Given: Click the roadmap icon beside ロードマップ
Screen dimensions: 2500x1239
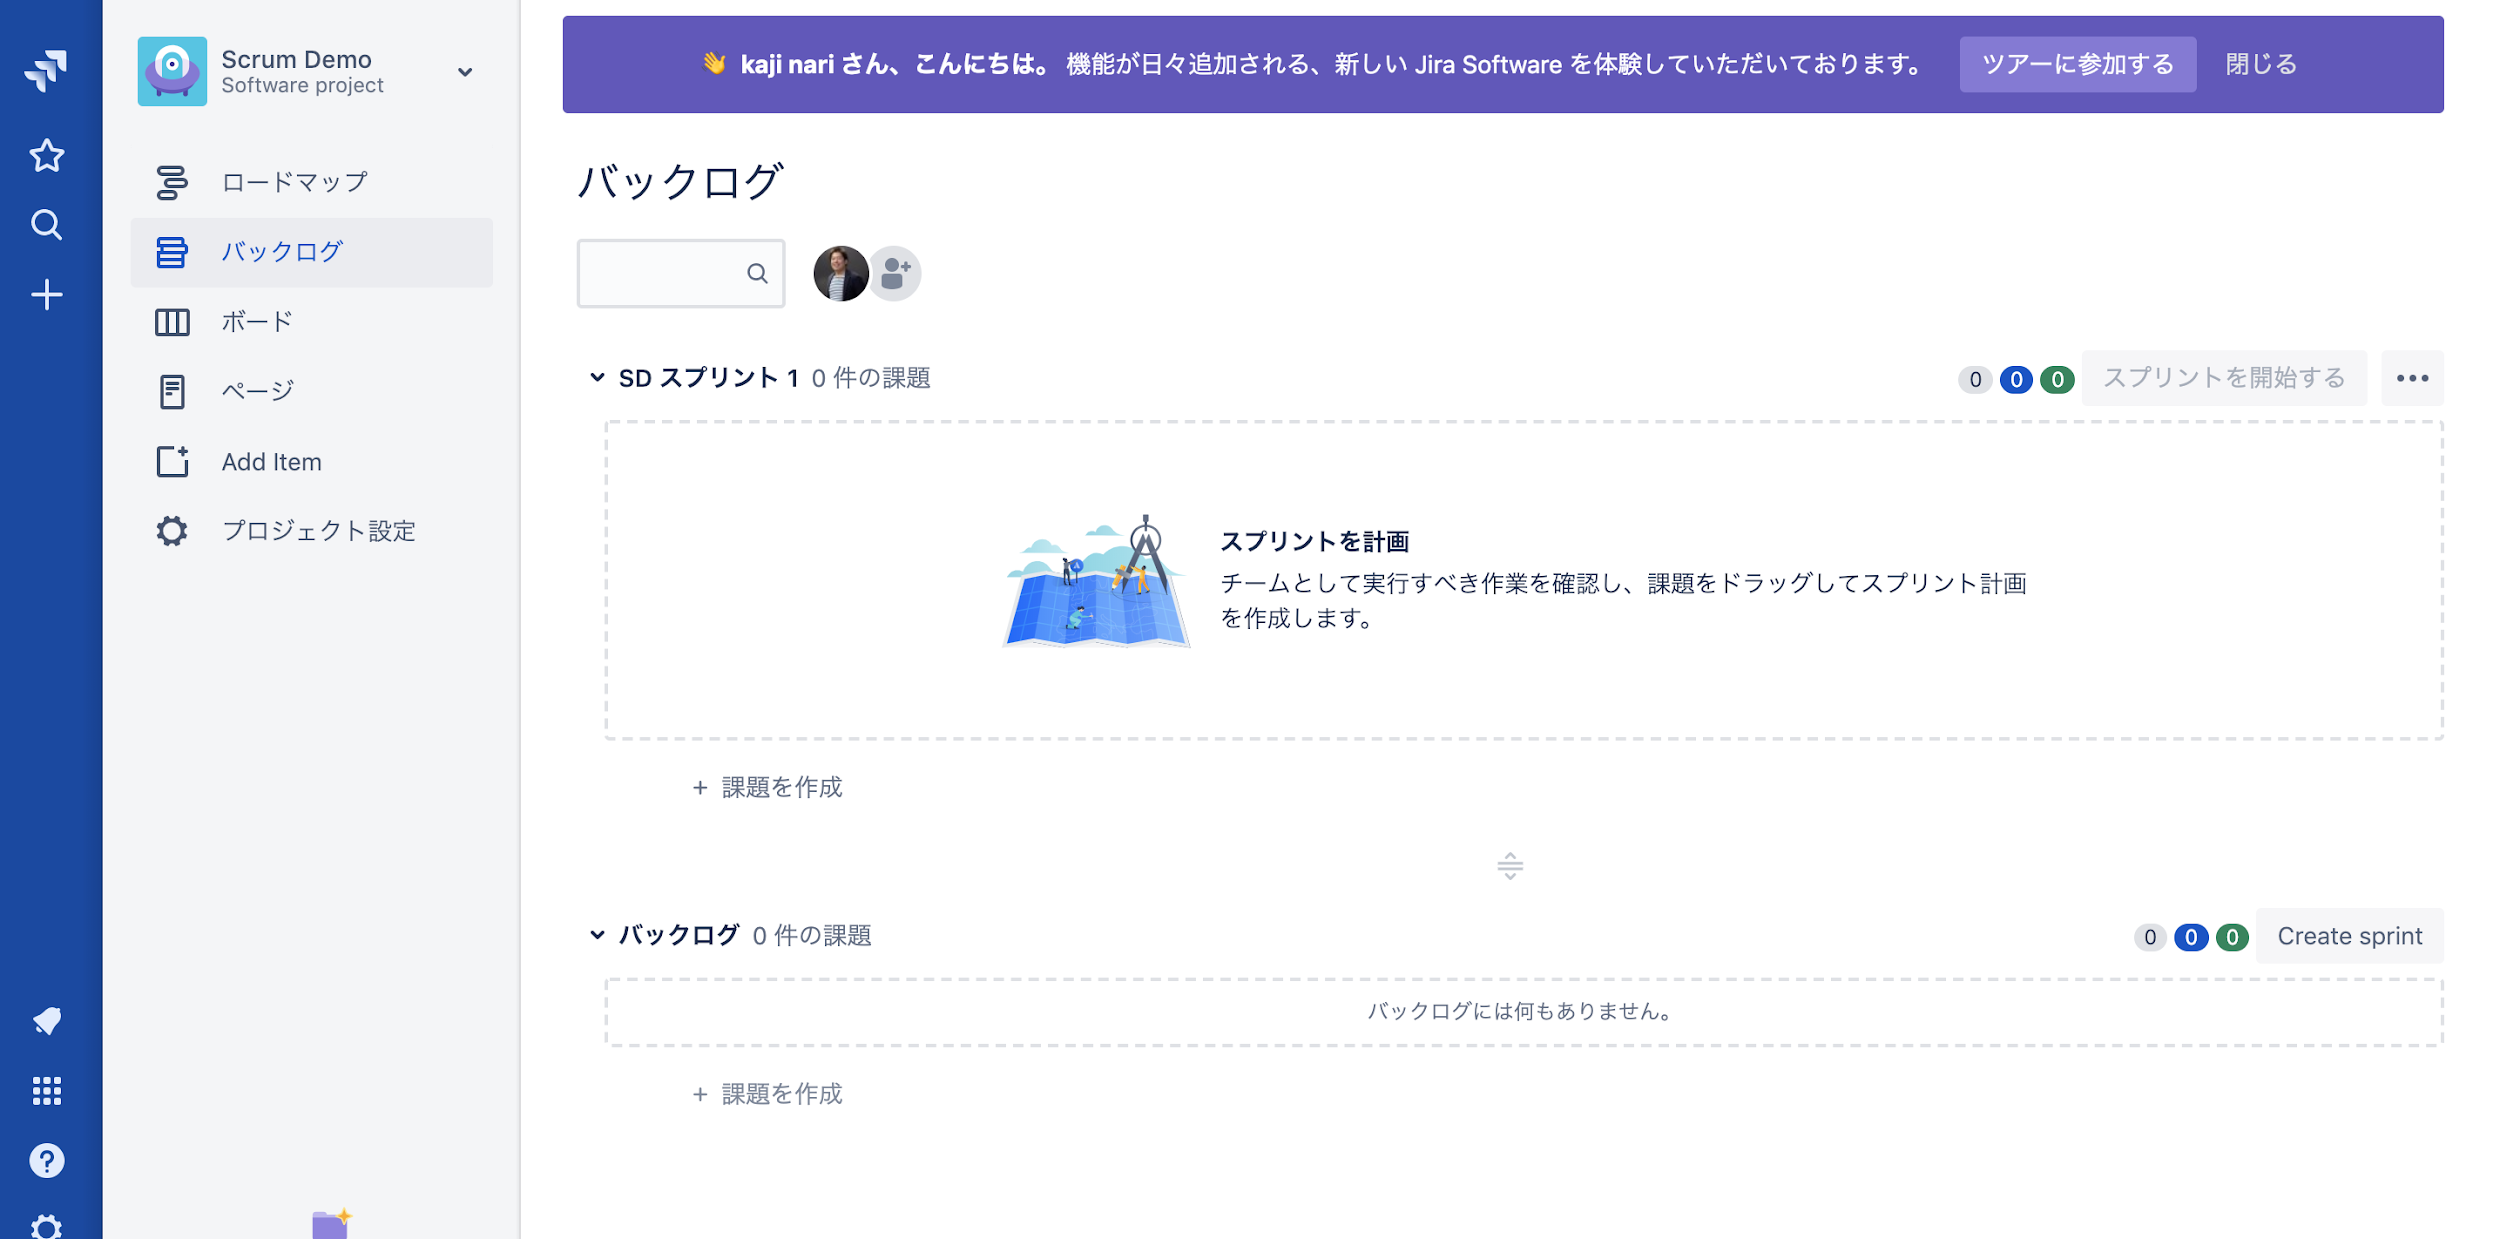Looking at the screenshot, I should pos(172,182).
